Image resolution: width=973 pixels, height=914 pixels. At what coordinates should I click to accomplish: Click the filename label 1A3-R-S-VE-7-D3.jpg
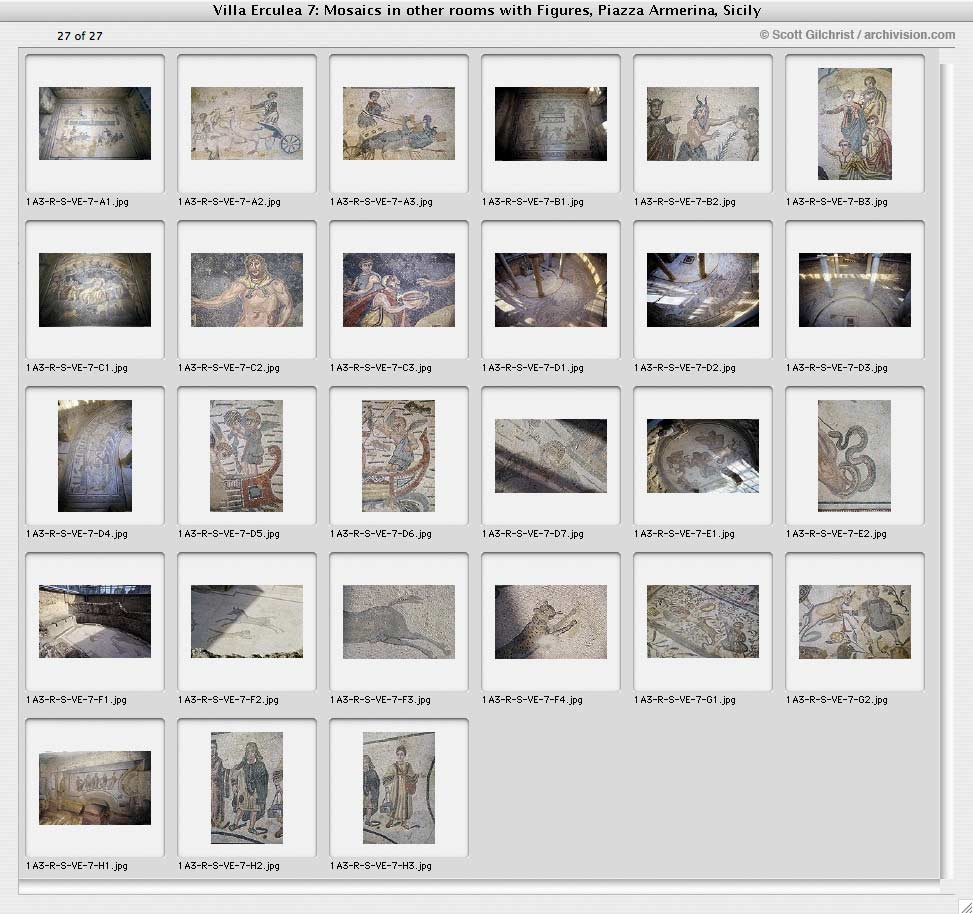click(x=836, y=368)
